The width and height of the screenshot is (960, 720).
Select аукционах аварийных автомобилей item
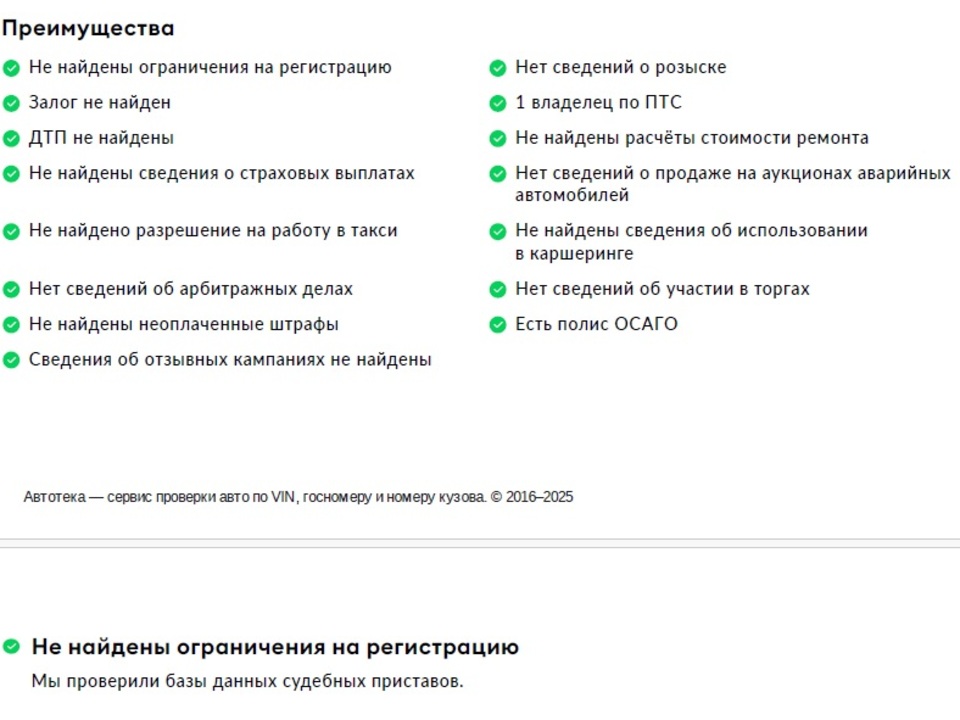733,184
